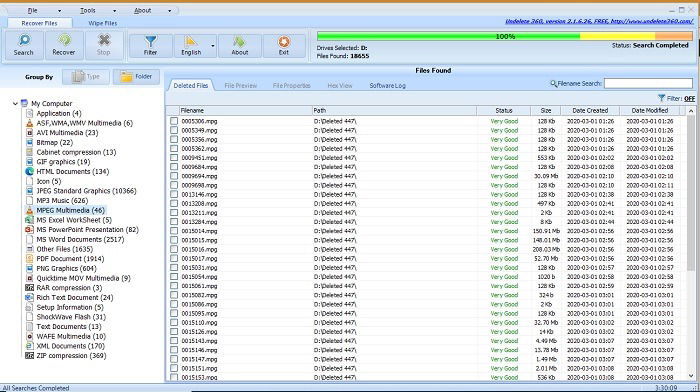Tick the checkbox for 0009694.mpg
This screenshot has height=392, width=700.
tap(174, 176)
